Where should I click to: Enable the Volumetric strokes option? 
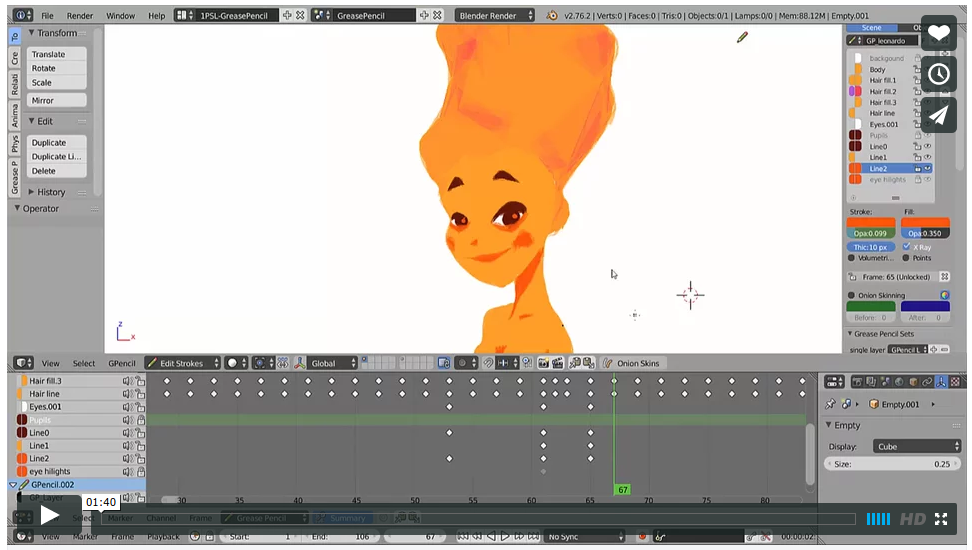click(x=852, y=258)
